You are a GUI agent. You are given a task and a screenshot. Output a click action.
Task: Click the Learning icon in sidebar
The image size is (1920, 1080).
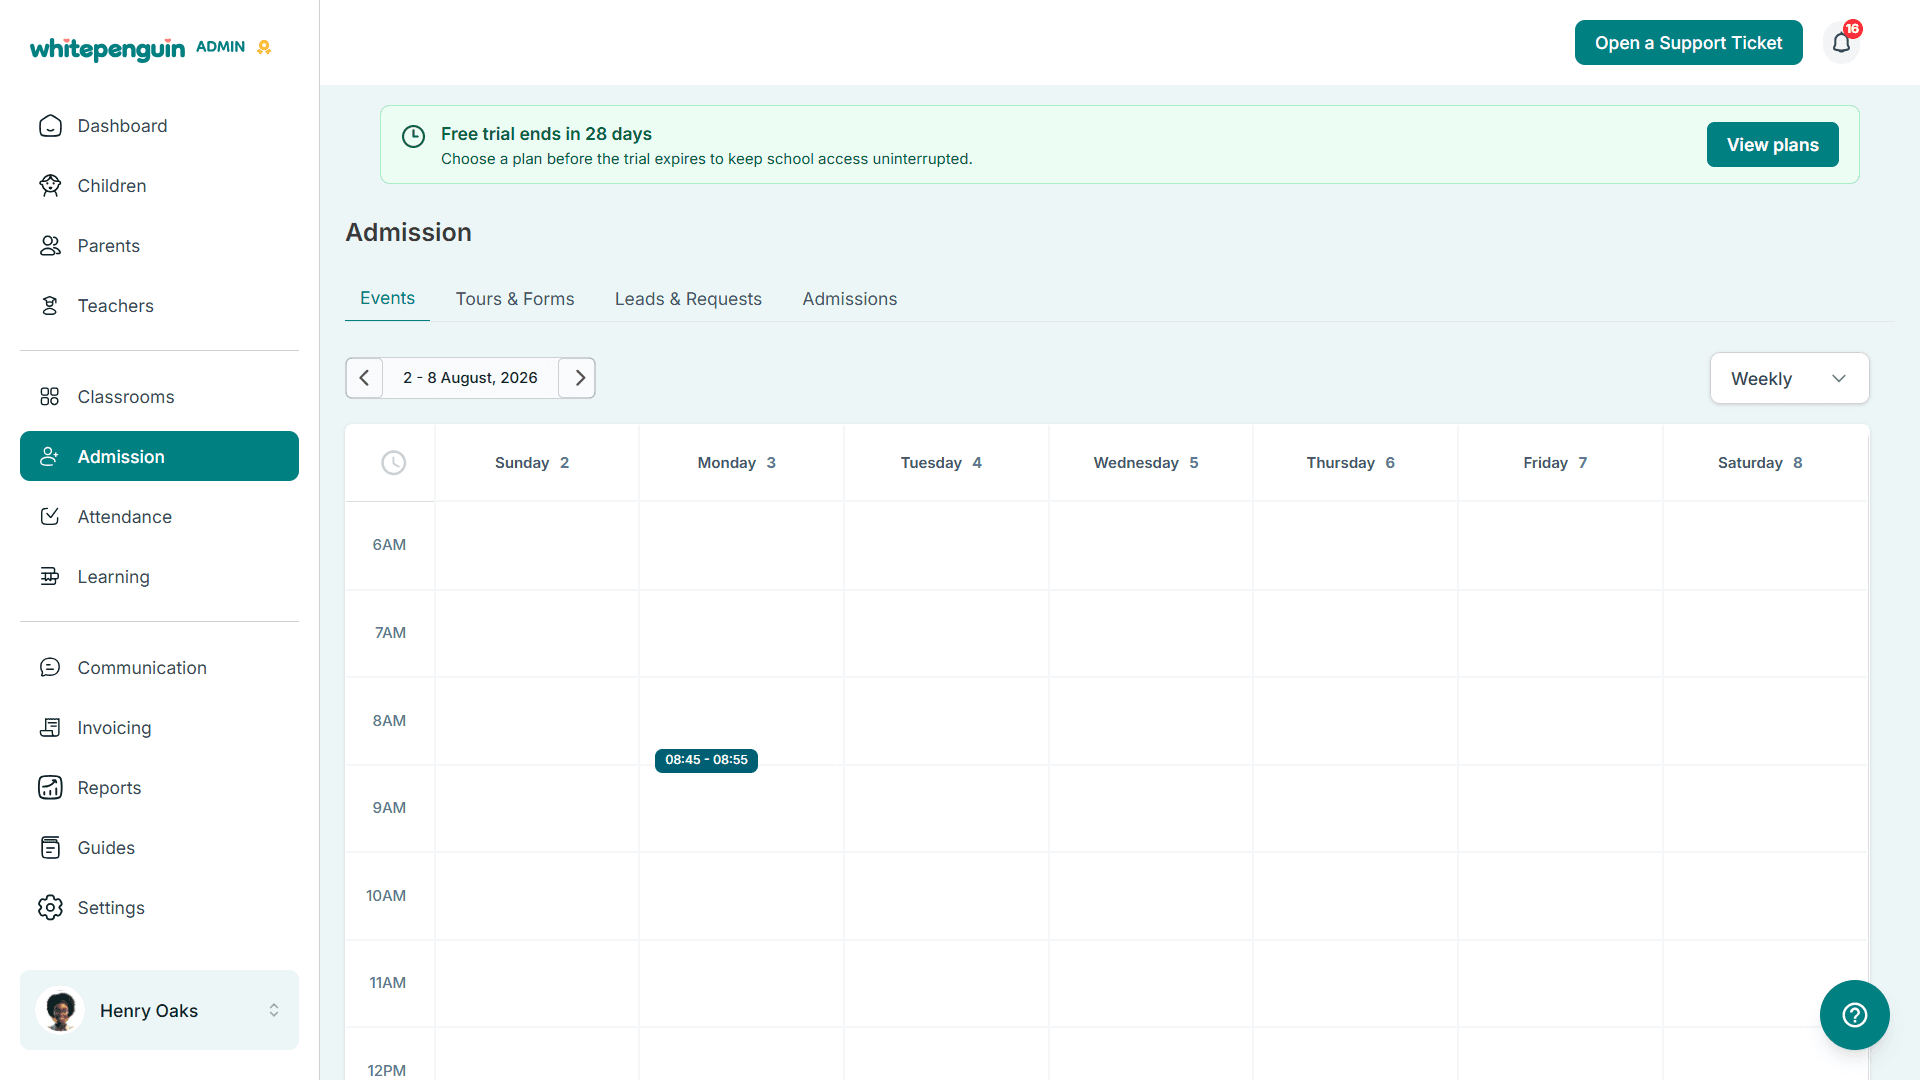pos(50,577)
